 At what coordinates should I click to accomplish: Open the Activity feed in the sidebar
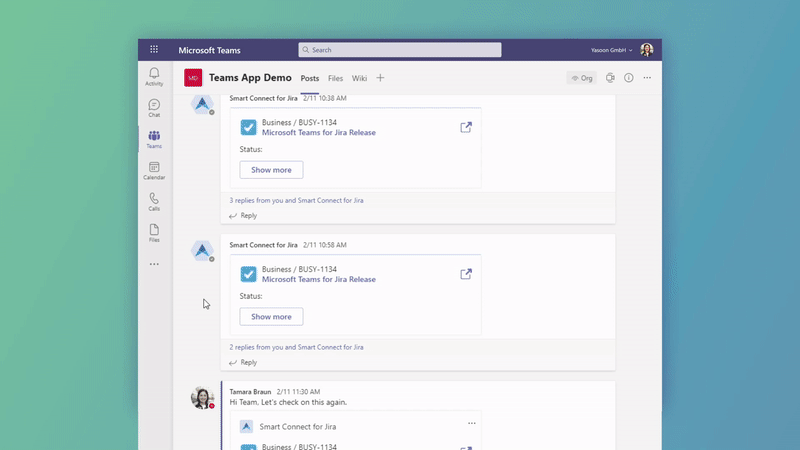coord(154,76)
